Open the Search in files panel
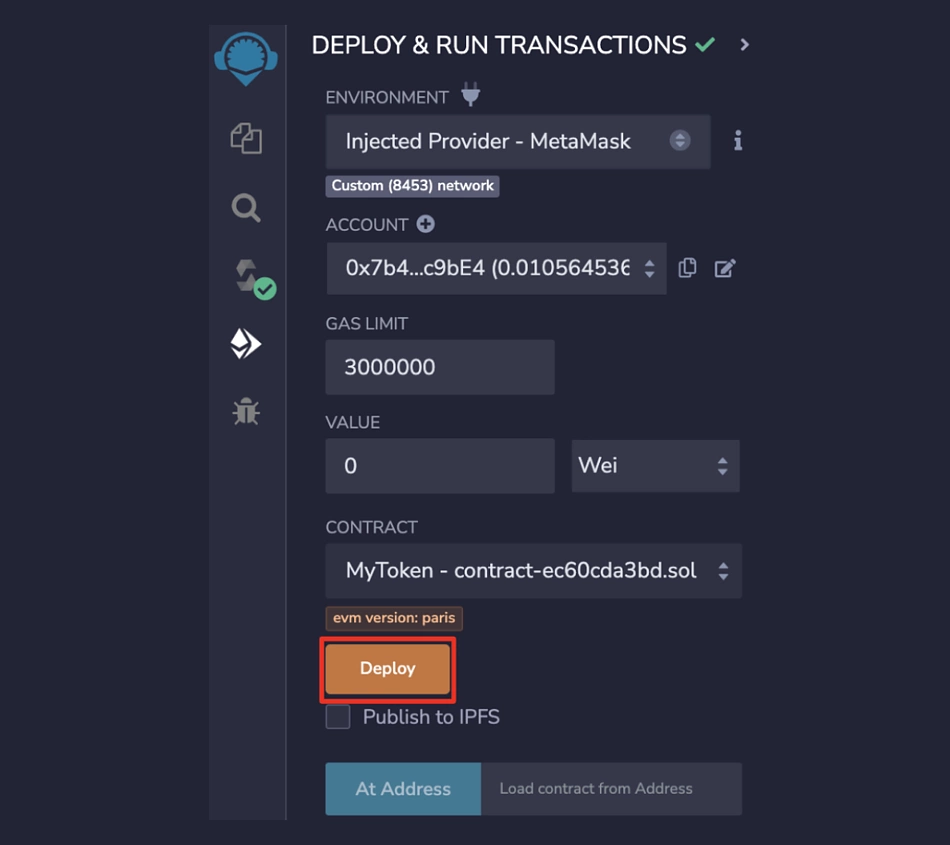Screen dimensions: 950x845 (245, 208)
